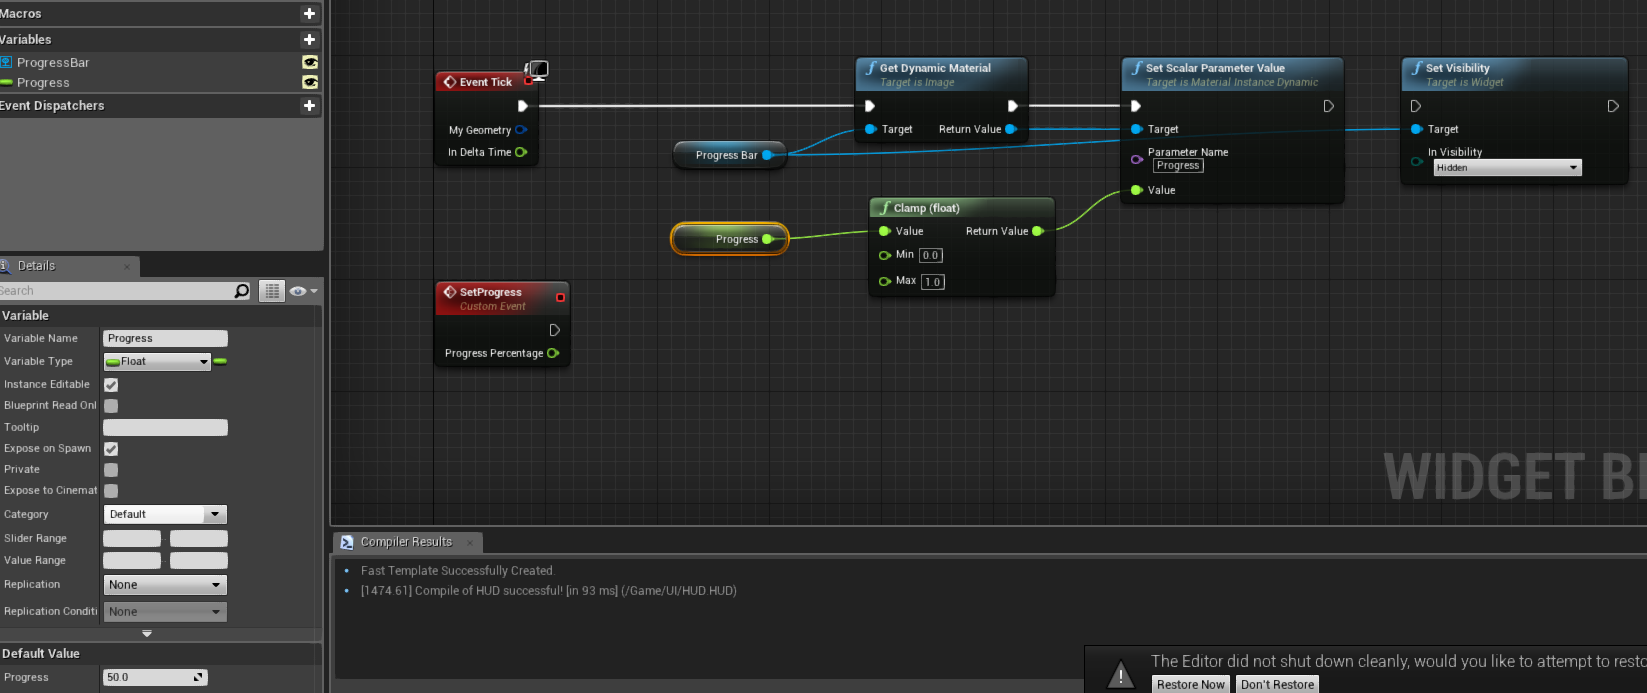Click the Event Tick execution output pin
Screen dimensions: 1647x693
point(522,106)
